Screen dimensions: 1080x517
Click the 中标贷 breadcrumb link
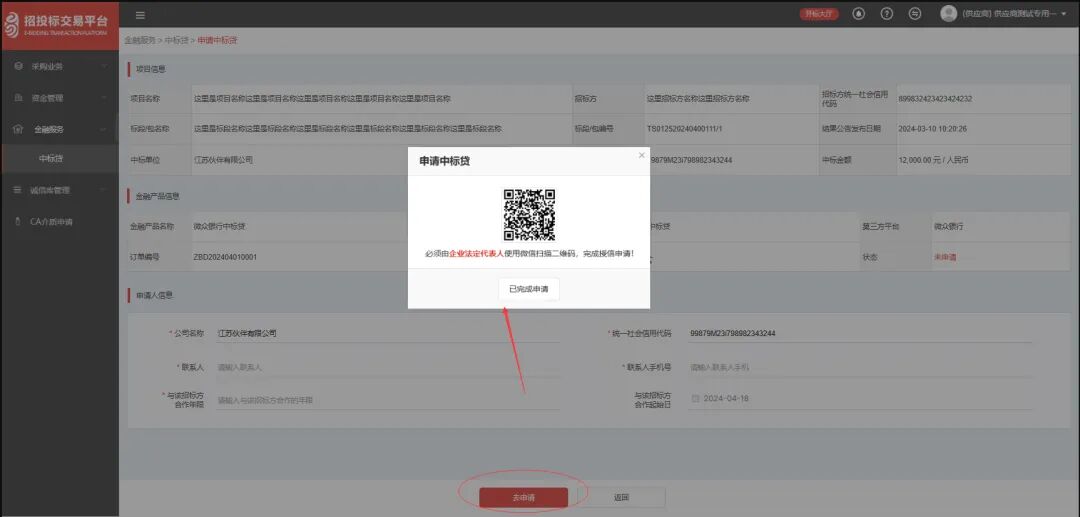pos(176,41)
